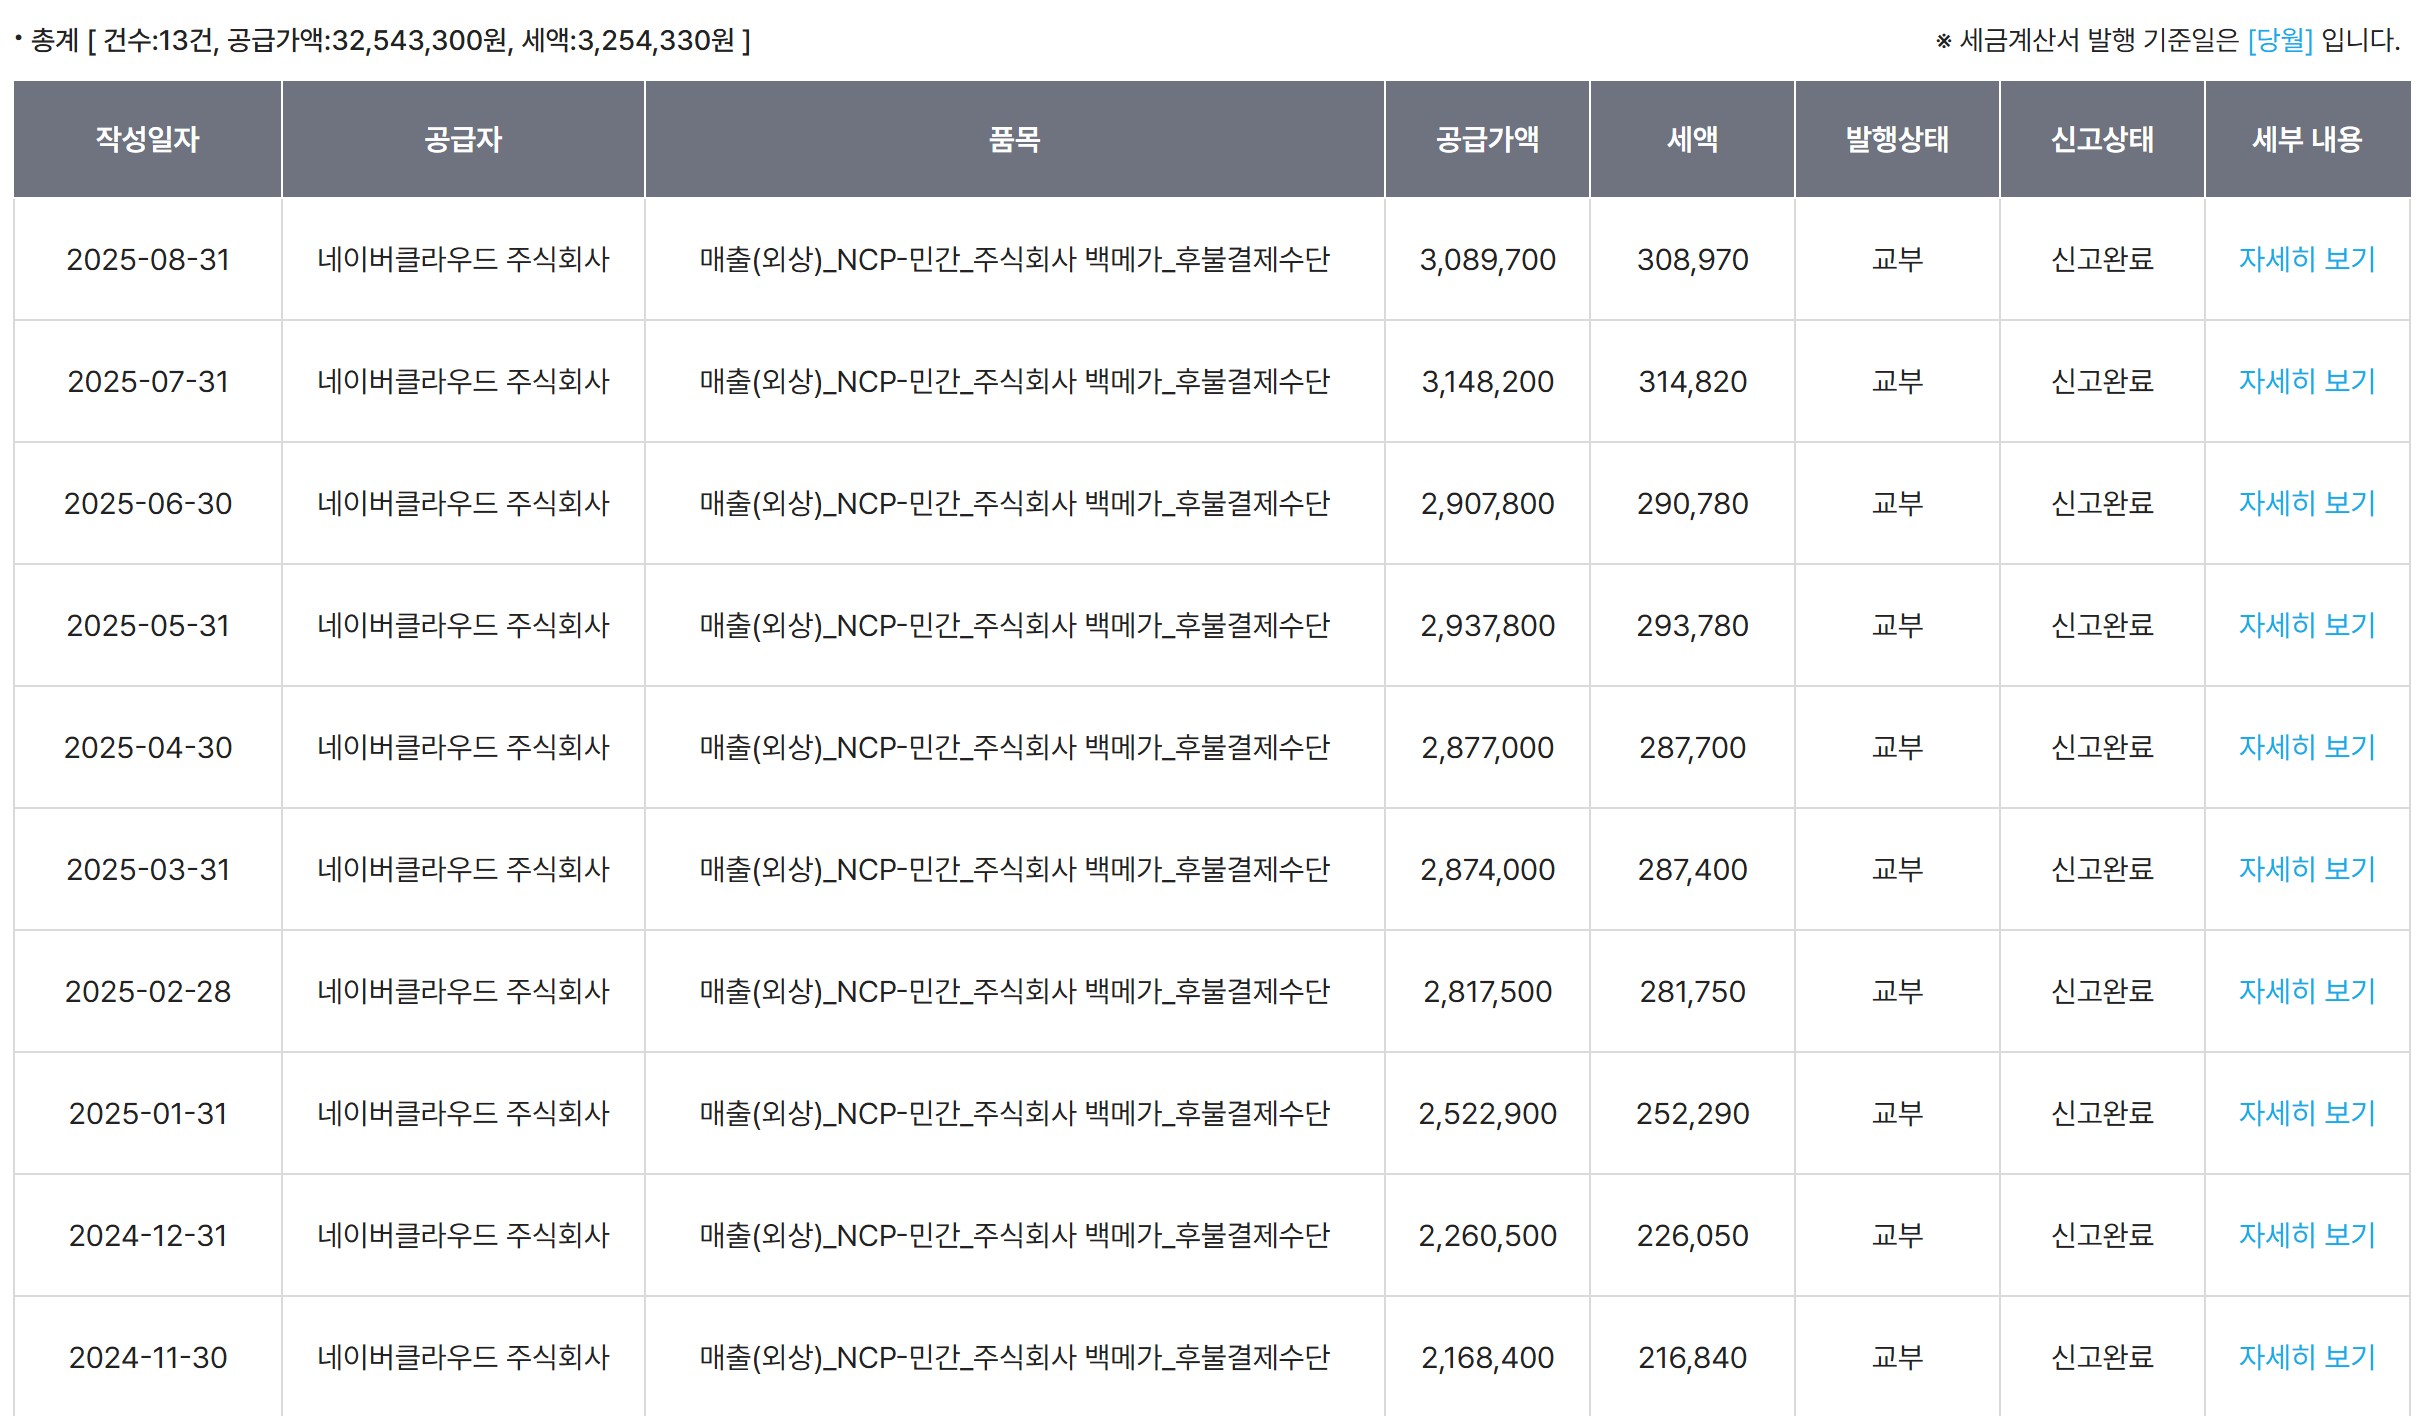This screenshot has height=1416, width=2424.
Task: Click the [당월] issue-basis link
Action: (2279, 40)
